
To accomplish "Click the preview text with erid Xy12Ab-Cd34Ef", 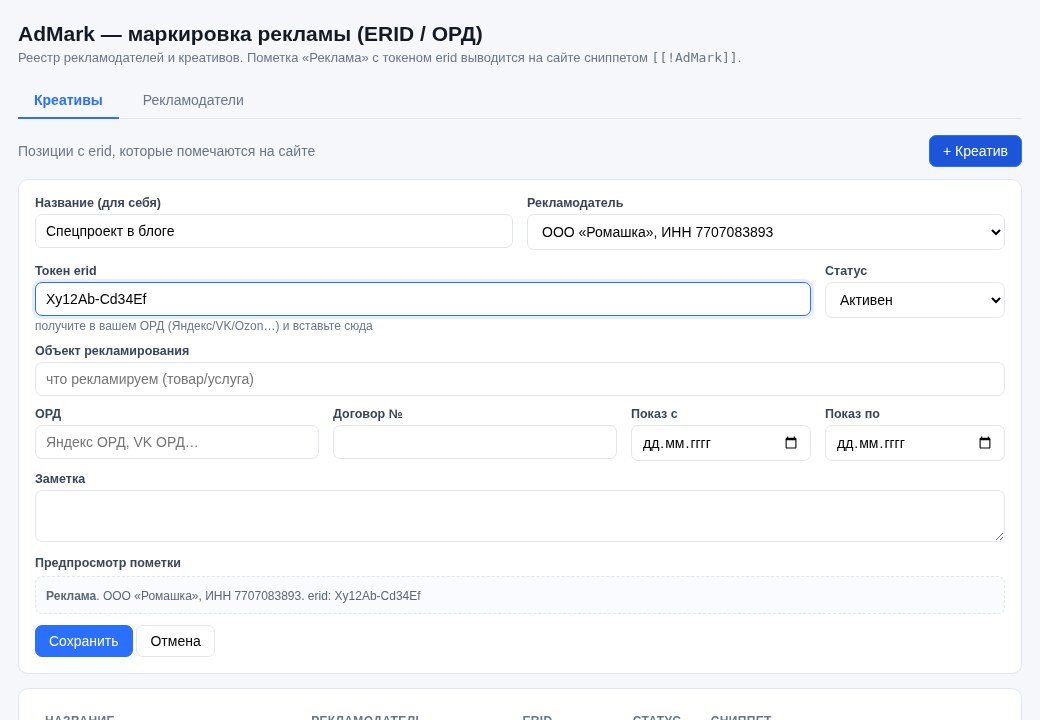I will tap(233, 595).
